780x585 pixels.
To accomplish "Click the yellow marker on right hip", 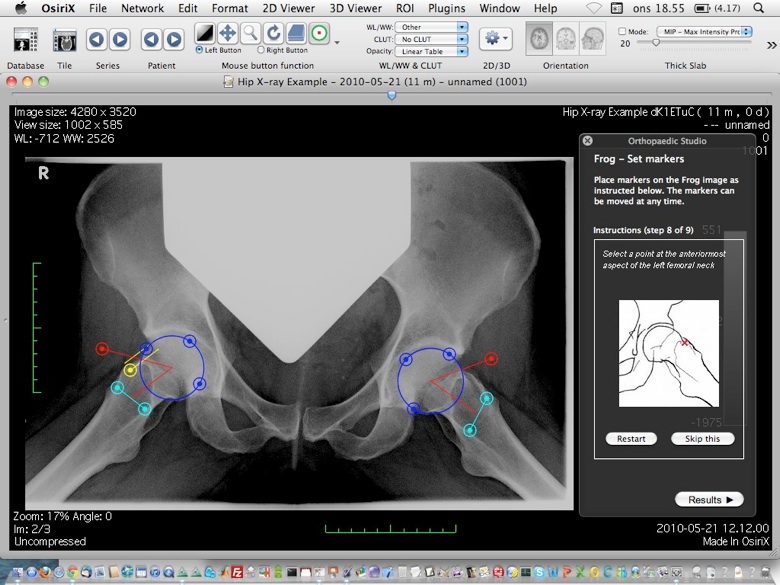I will 130,370.
